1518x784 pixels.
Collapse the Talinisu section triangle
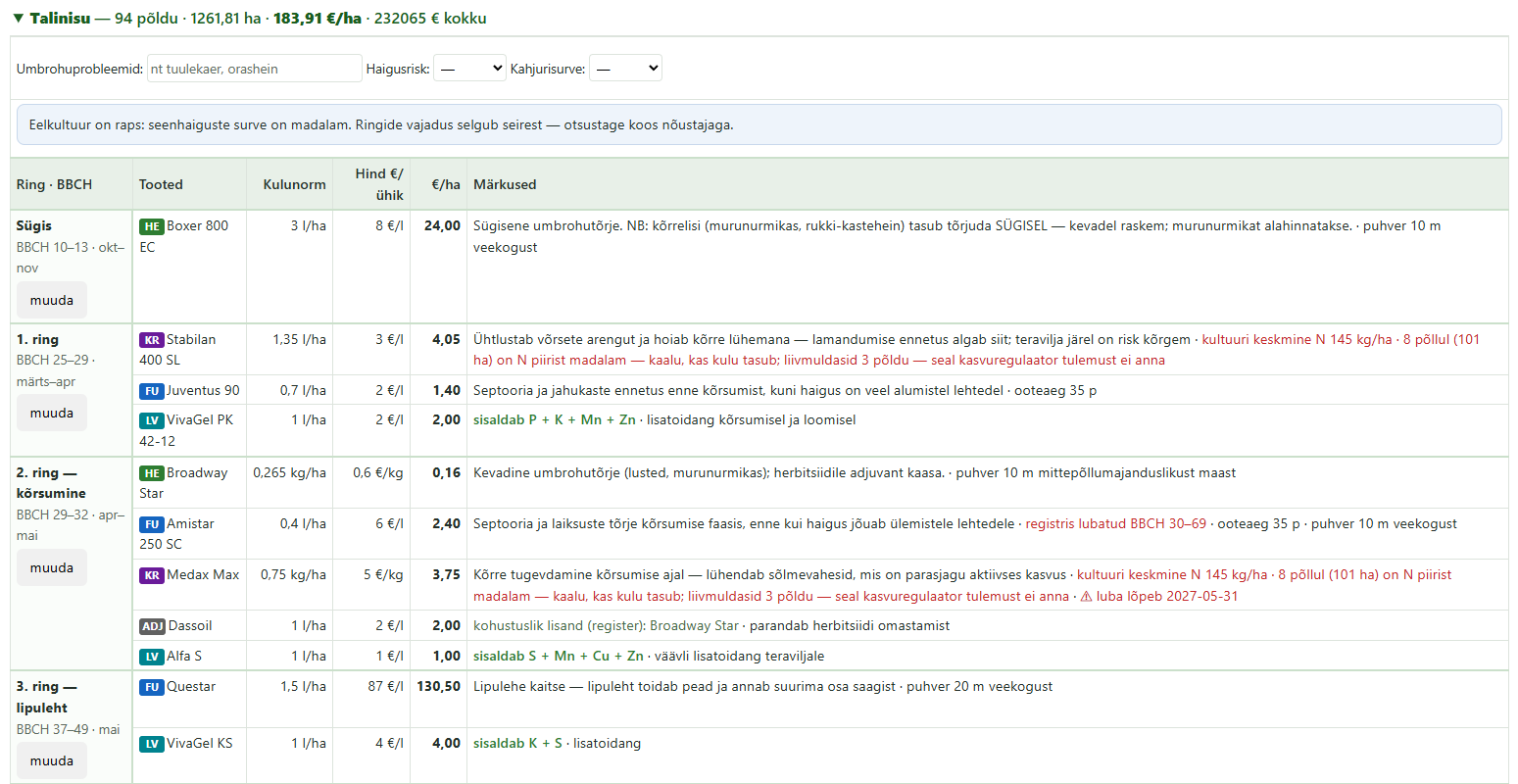coord(18,19)
